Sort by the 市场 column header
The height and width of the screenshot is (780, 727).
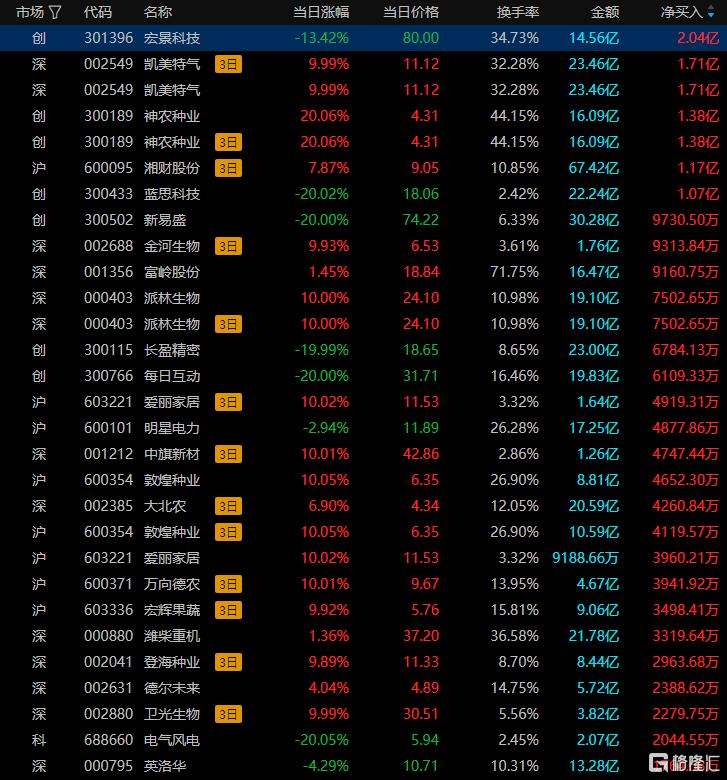[x=30, y=12]
